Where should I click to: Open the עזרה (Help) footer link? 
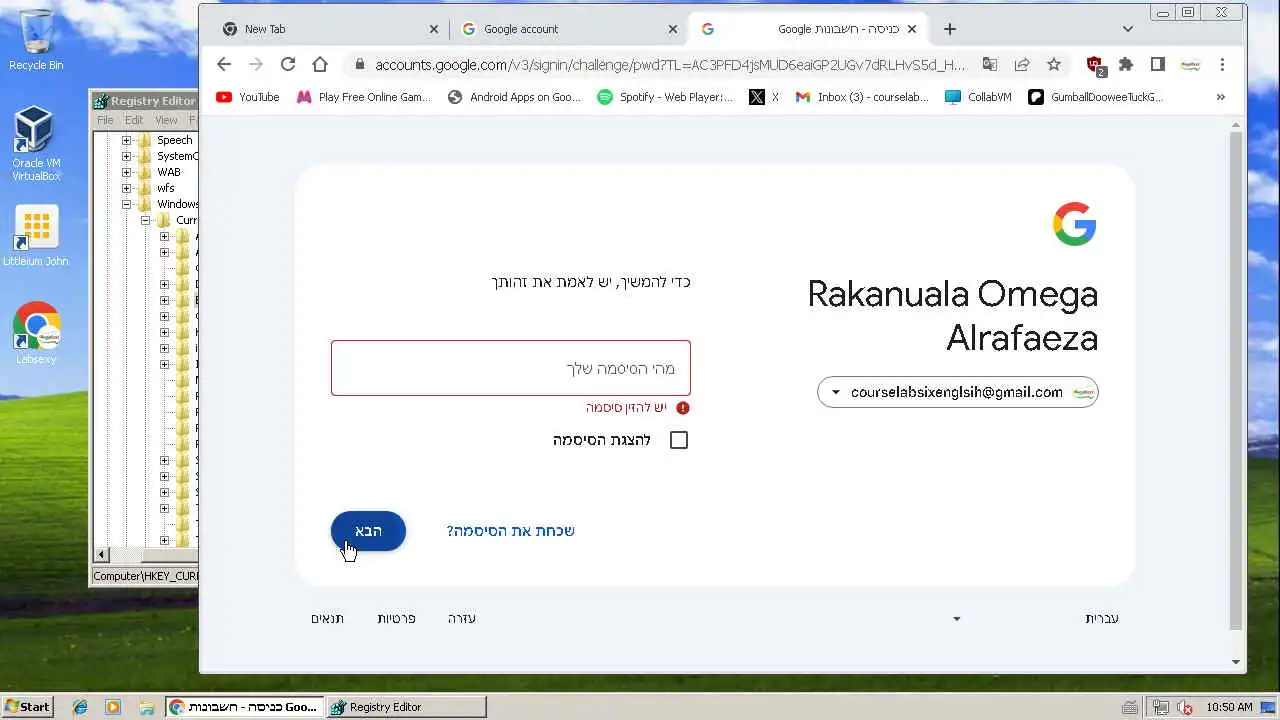[461, 618]
